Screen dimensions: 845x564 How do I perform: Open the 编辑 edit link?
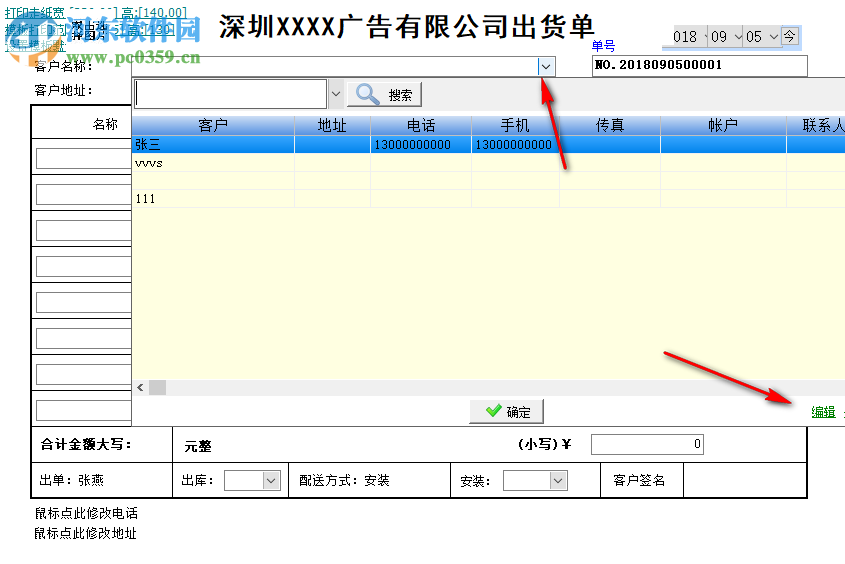tap(823, 412)
